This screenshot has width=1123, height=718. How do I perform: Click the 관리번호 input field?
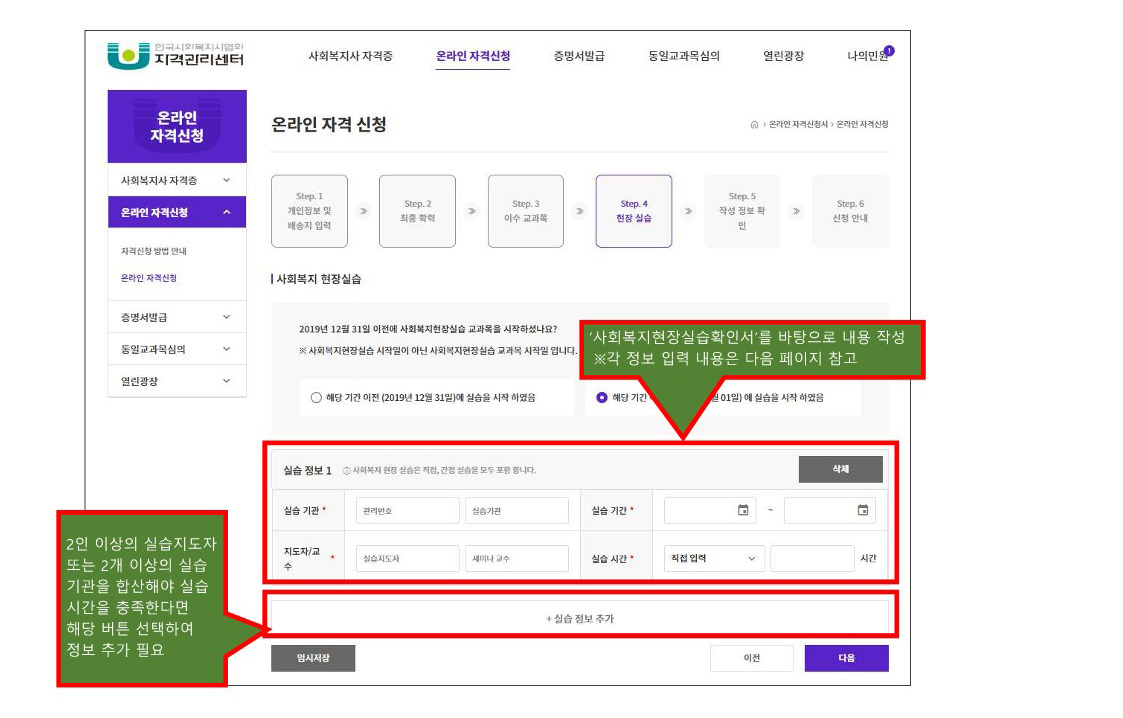tap(408, 511)
